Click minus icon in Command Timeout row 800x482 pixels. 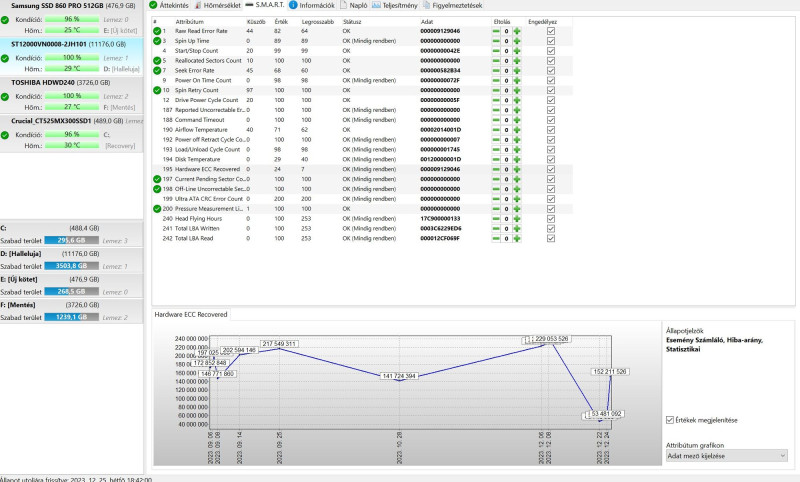click(496, 120)
